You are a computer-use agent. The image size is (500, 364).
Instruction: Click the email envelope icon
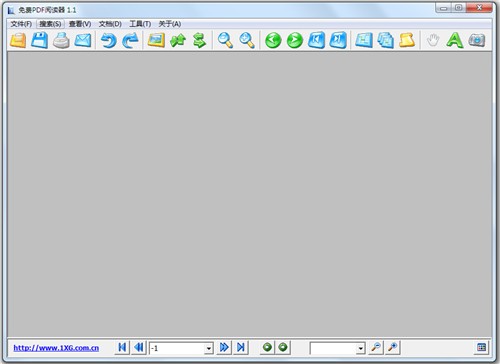click(x=83, y=40)
